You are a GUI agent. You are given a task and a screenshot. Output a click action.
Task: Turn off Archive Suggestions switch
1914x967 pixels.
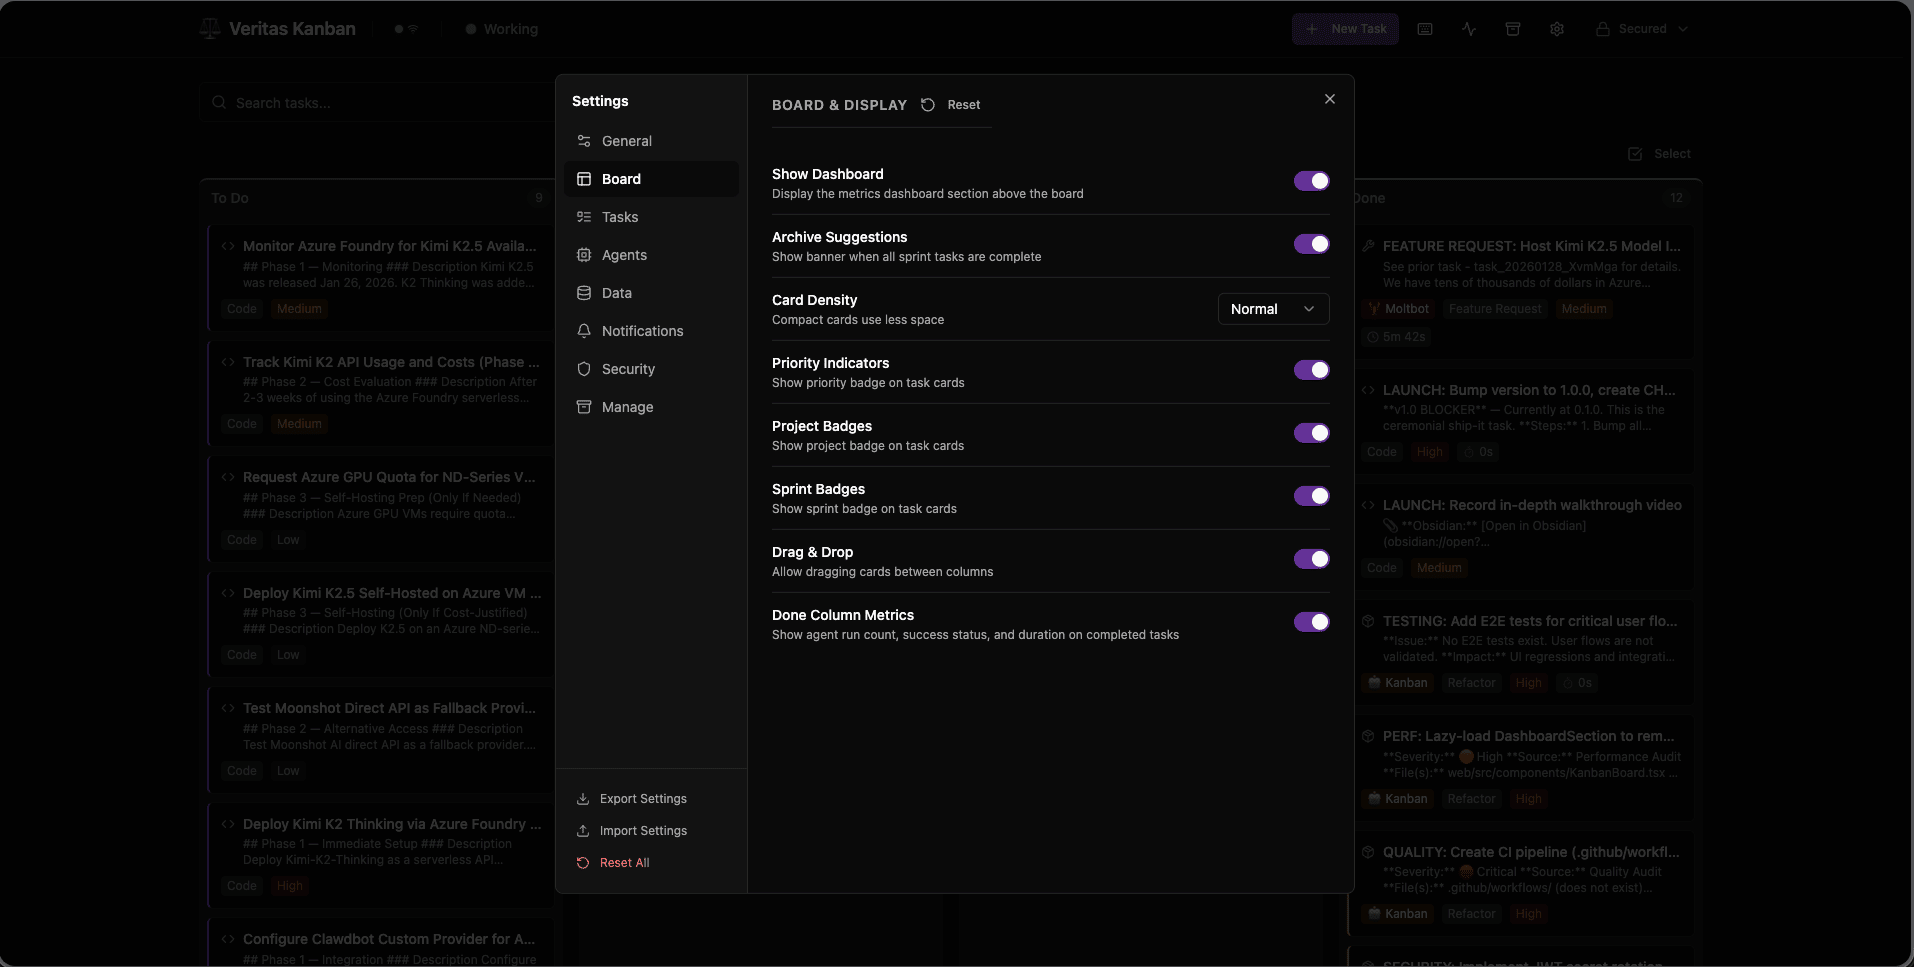(1311, 244)
